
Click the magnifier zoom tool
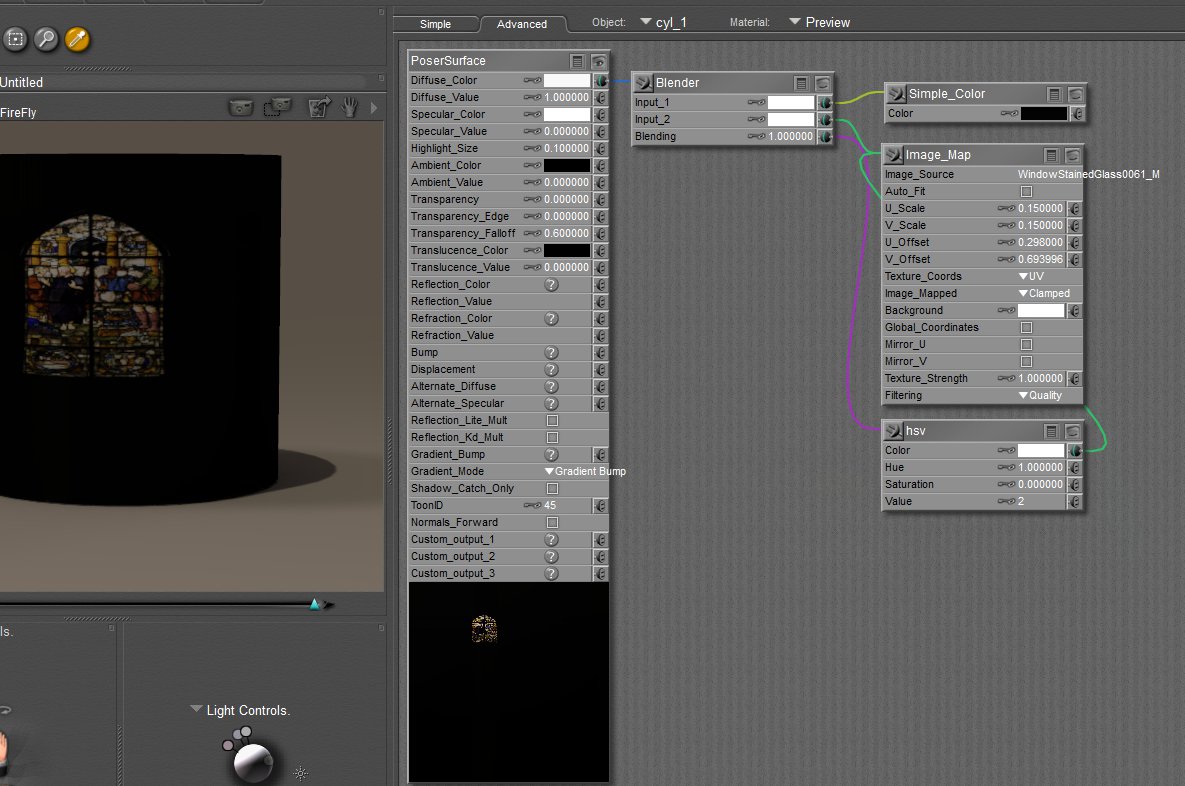(46, 39)
